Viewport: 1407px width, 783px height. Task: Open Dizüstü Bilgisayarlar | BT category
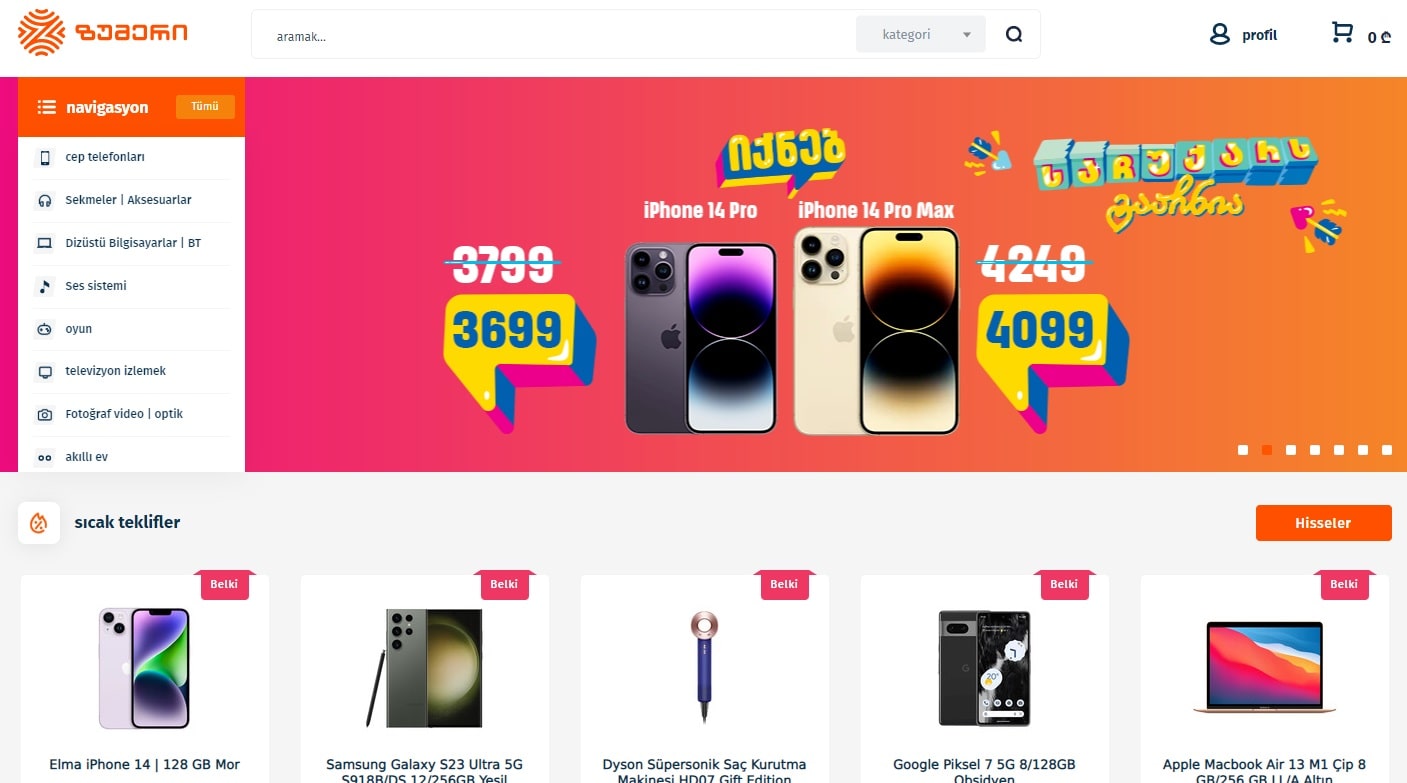click(x=131, y=243)
